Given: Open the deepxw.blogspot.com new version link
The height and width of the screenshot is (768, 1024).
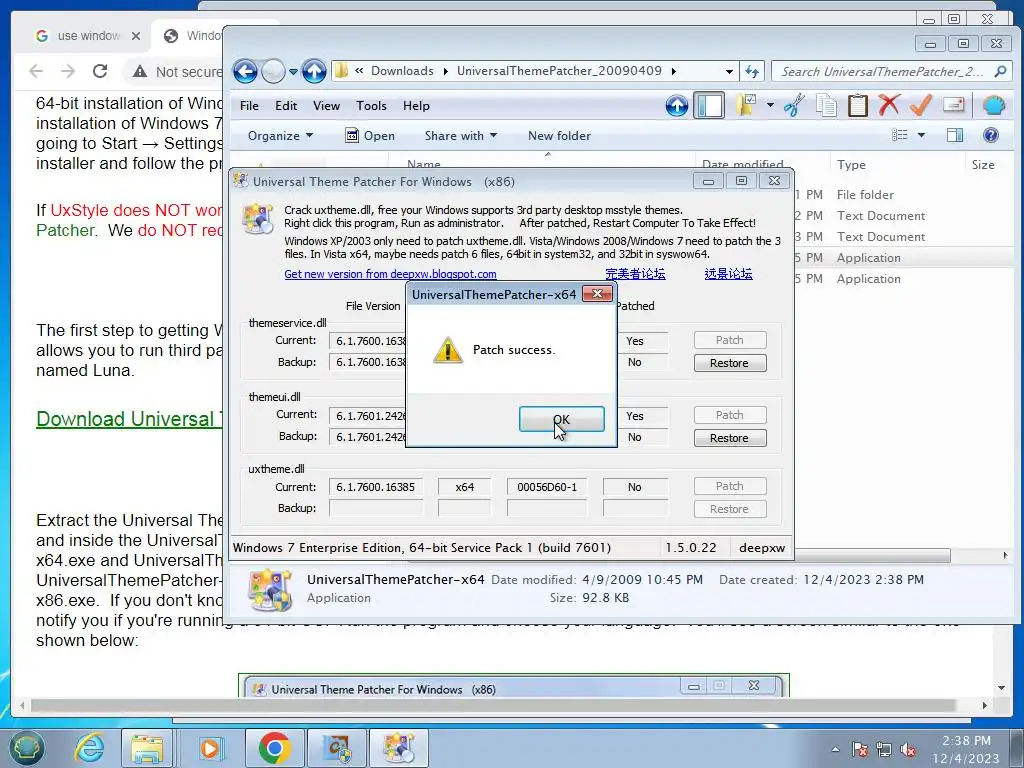Looking at the screenshot, I should coord(390,274).
